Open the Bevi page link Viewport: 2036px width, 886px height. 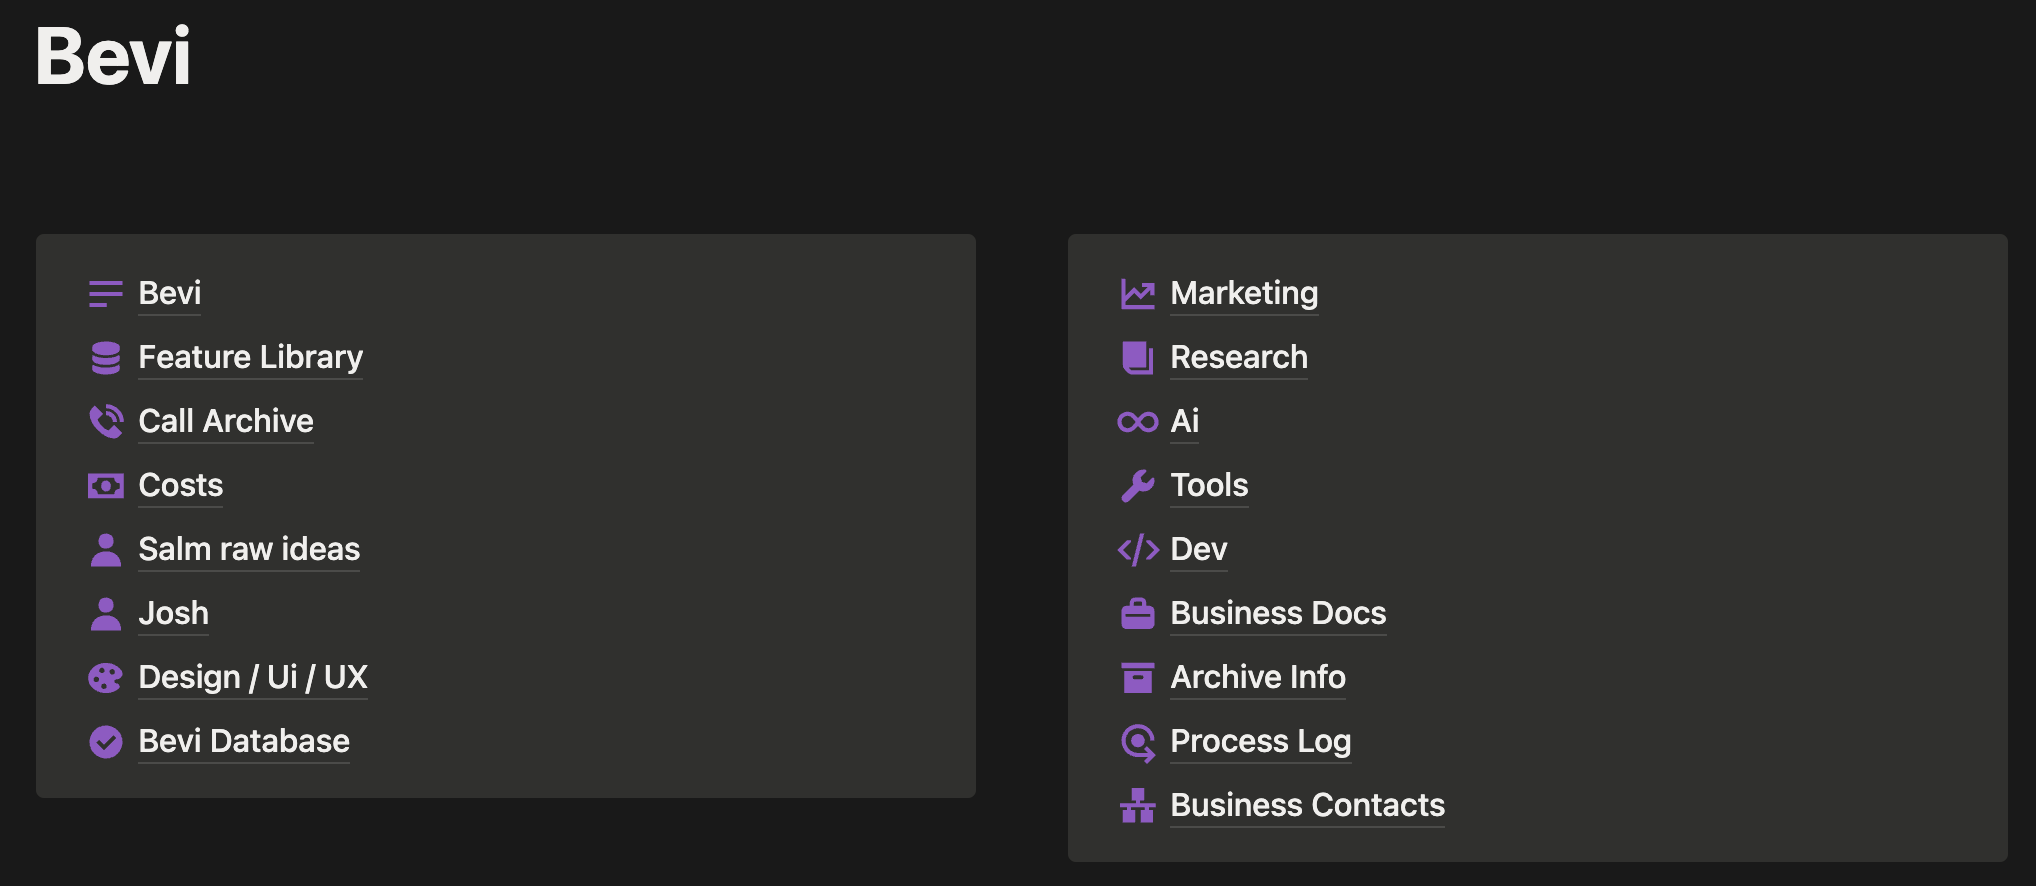click(x=169, y=293)
